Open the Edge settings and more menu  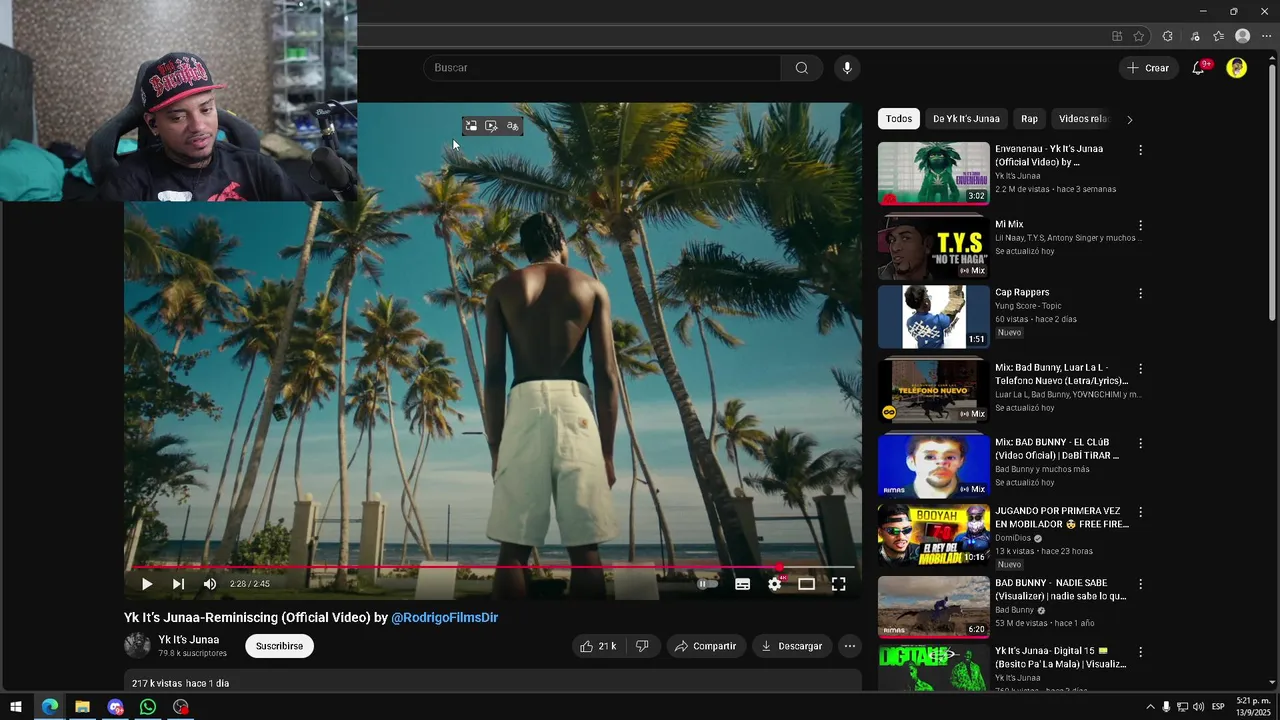pos(1266,36)
